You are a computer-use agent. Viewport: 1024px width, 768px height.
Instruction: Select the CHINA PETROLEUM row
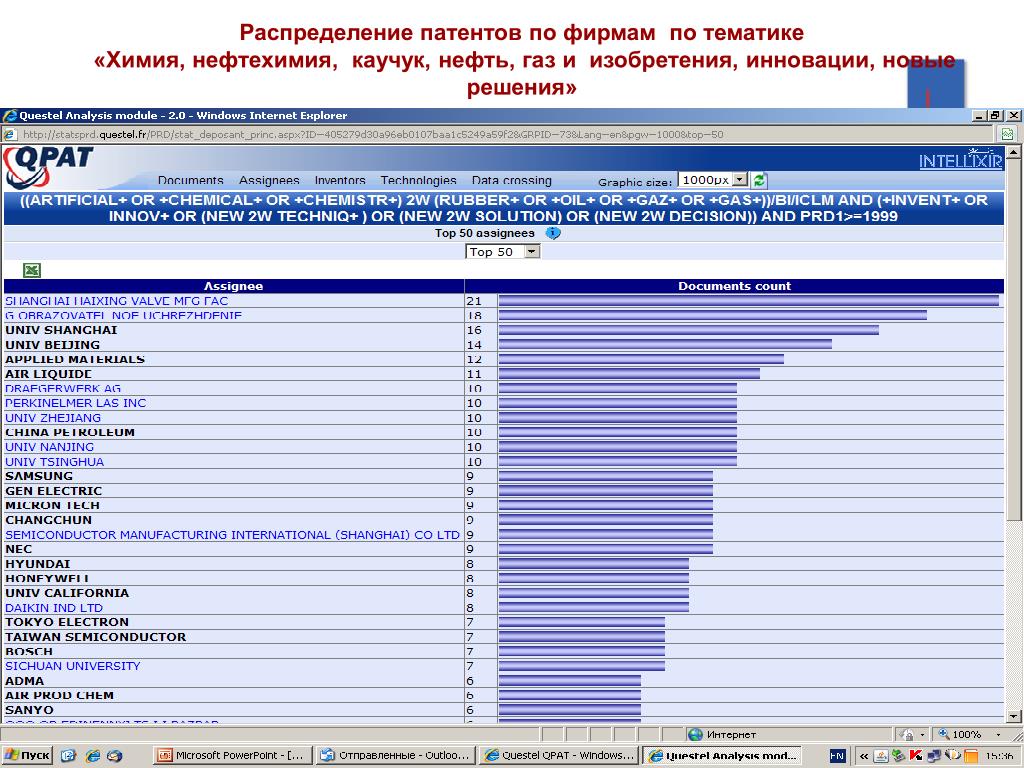pos(504,432)
